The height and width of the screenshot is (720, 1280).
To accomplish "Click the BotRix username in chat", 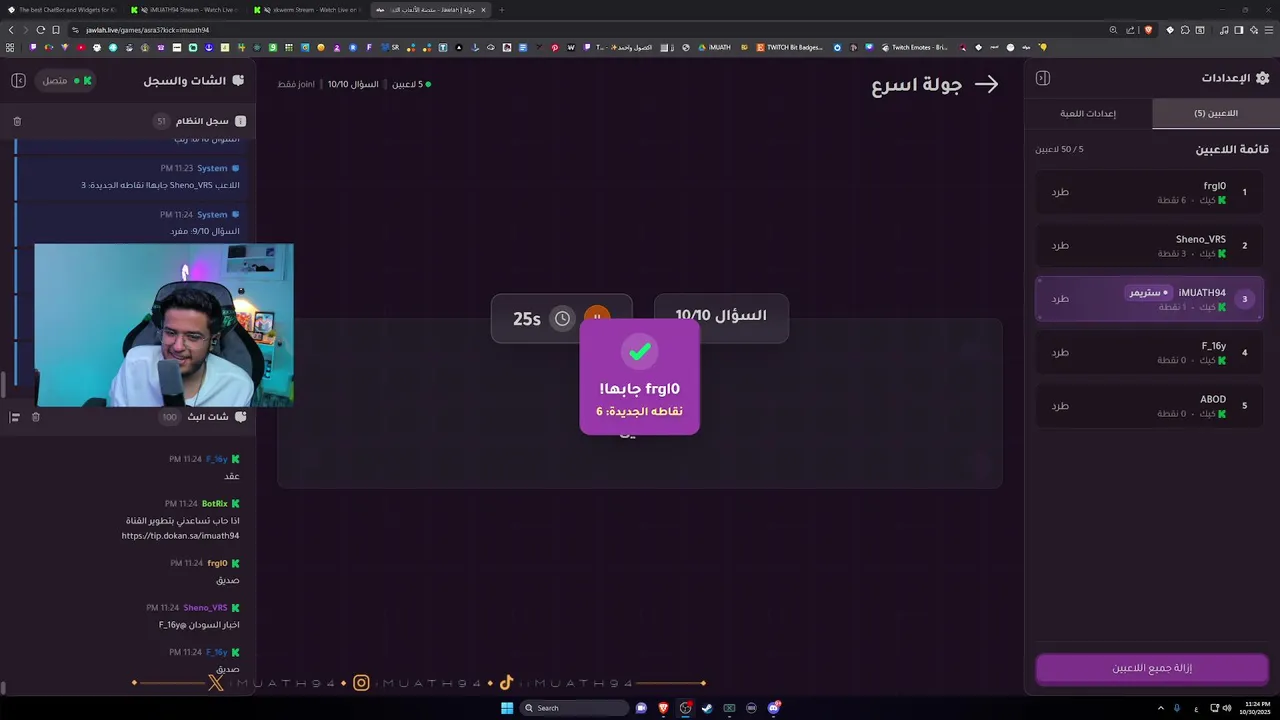I will pyautogui.click(x=215, y=504).
